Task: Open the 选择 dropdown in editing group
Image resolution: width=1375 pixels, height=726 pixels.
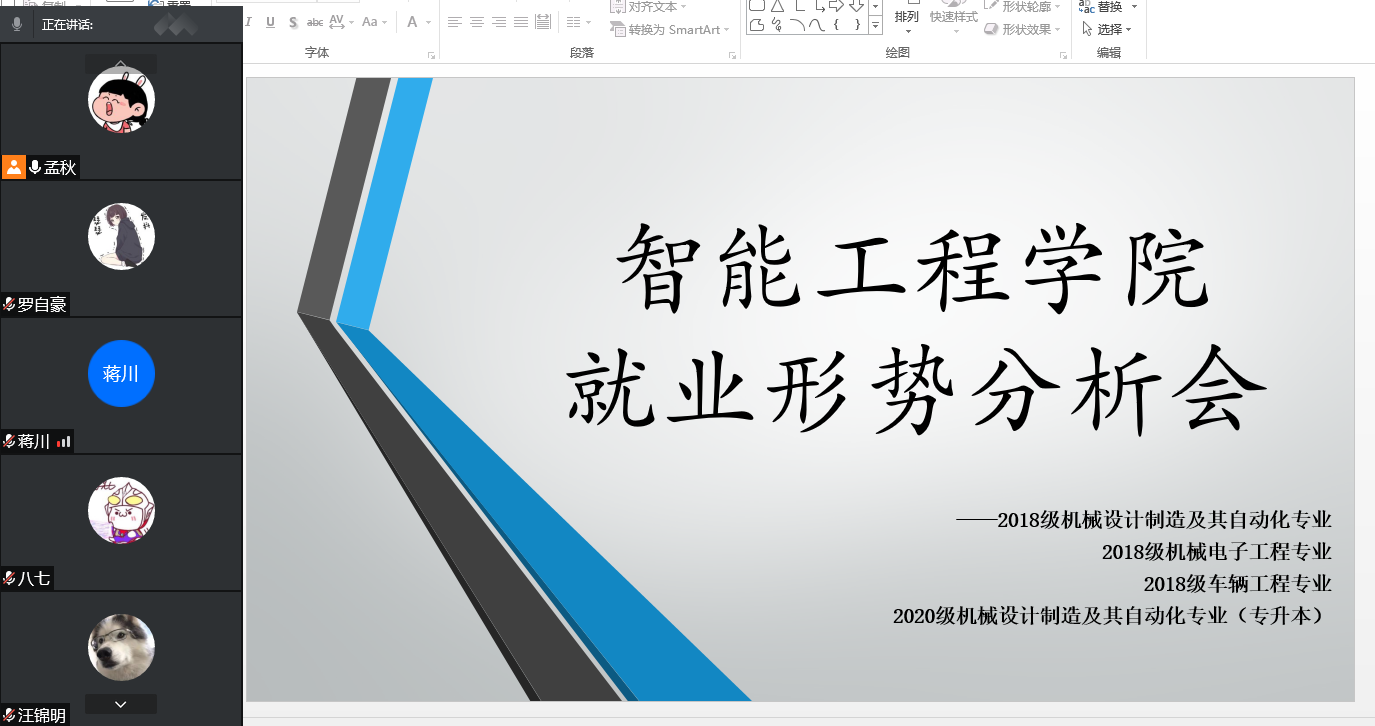Action: pos(1108,30)
